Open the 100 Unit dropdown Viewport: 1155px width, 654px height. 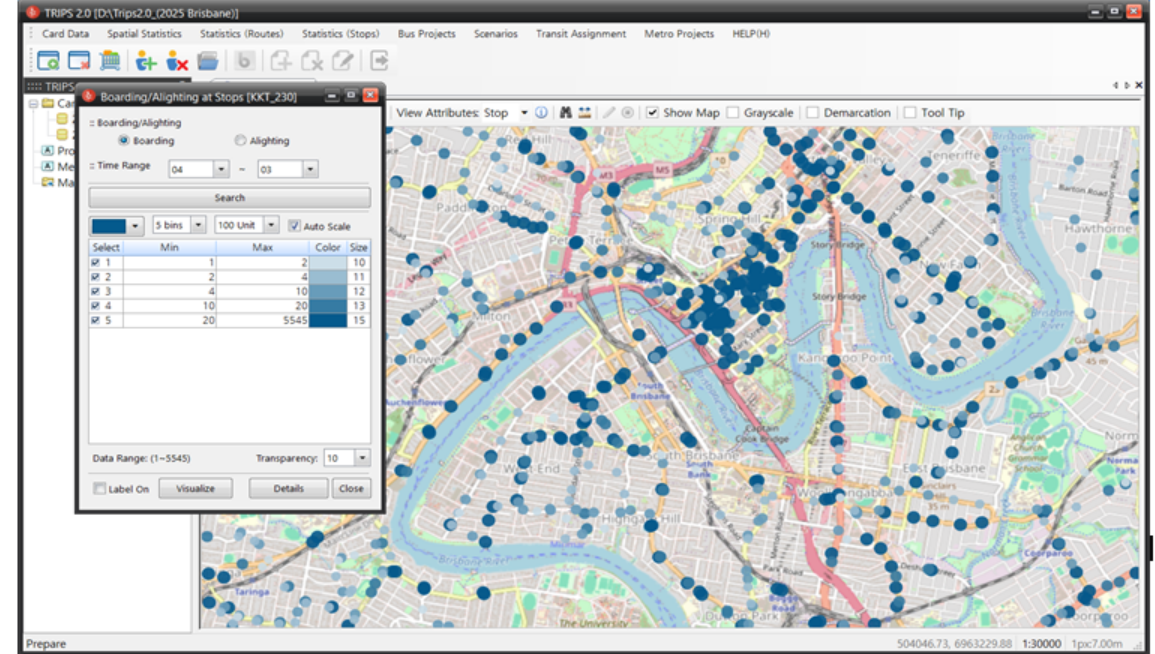271,225
